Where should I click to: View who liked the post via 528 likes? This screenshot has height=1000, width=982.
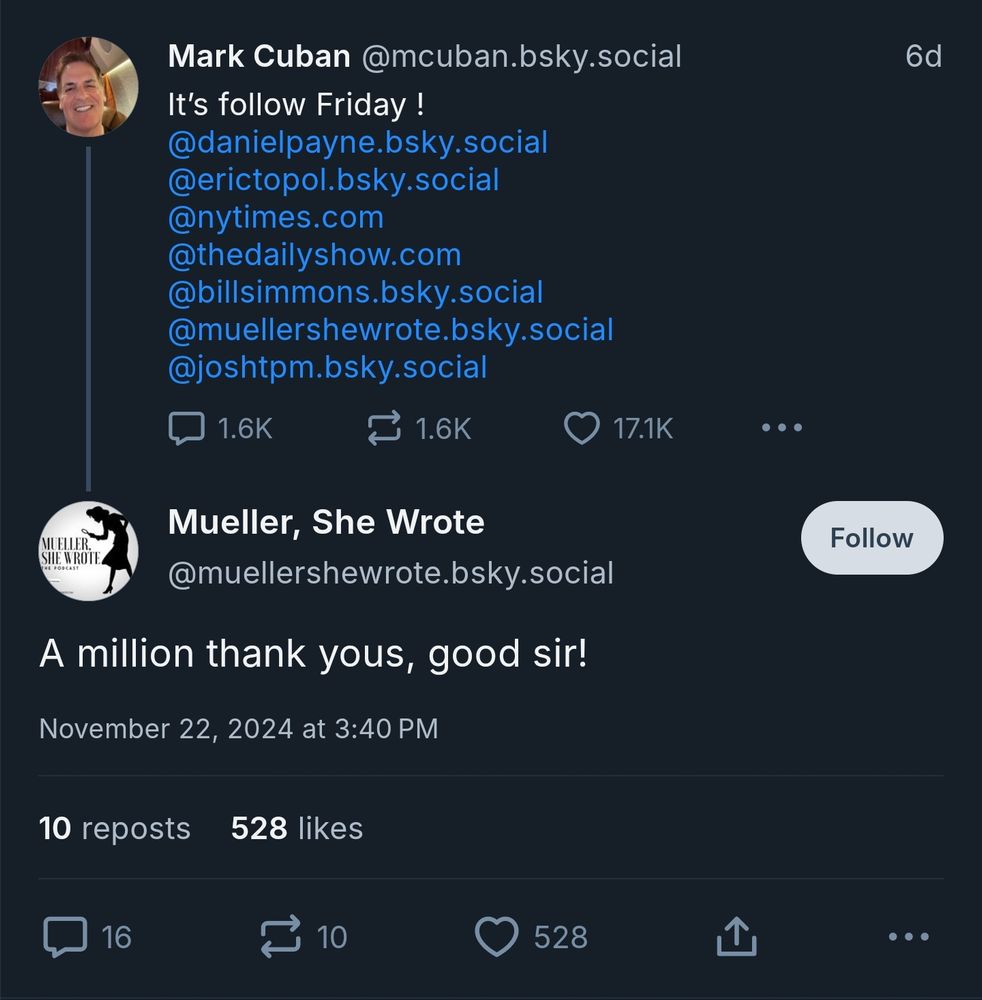tap(297, 828)
